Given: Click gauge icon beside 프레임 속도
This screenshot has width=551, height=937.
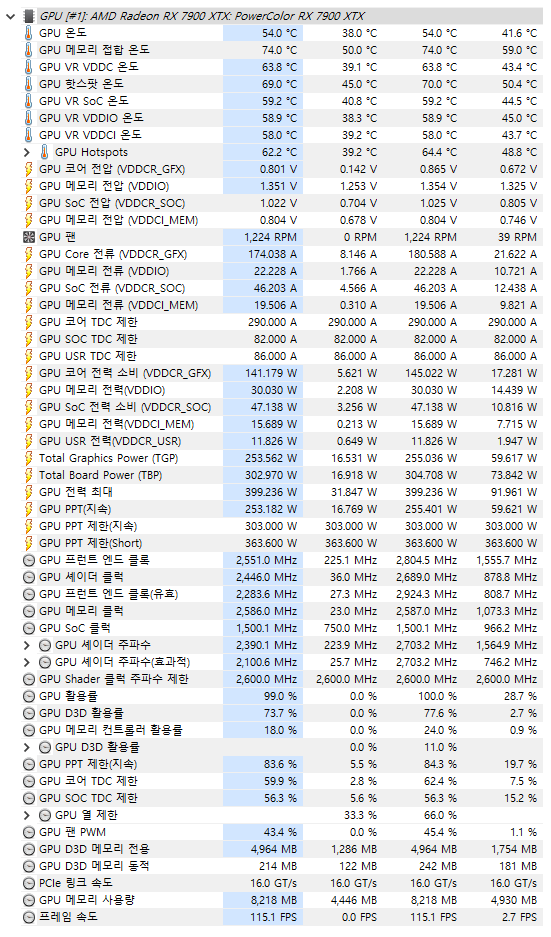Looking at the screenshot, I should tap(29, 917).
